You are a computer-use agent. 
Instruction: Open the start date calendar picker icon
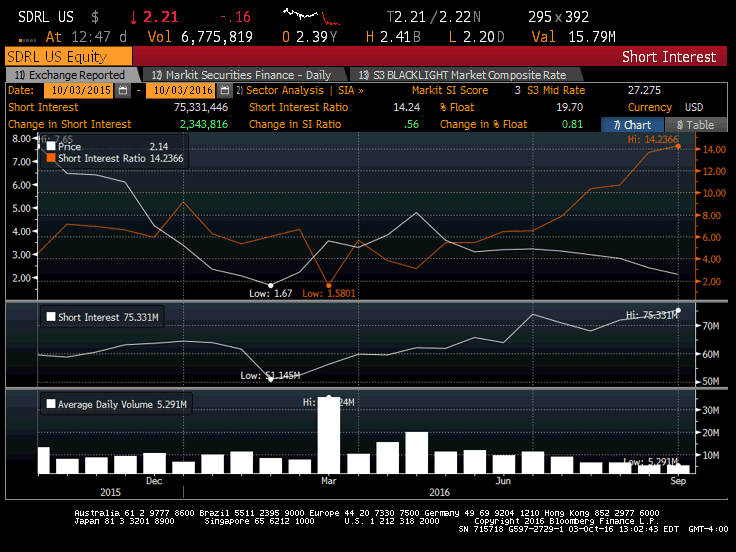click(123, 90)
